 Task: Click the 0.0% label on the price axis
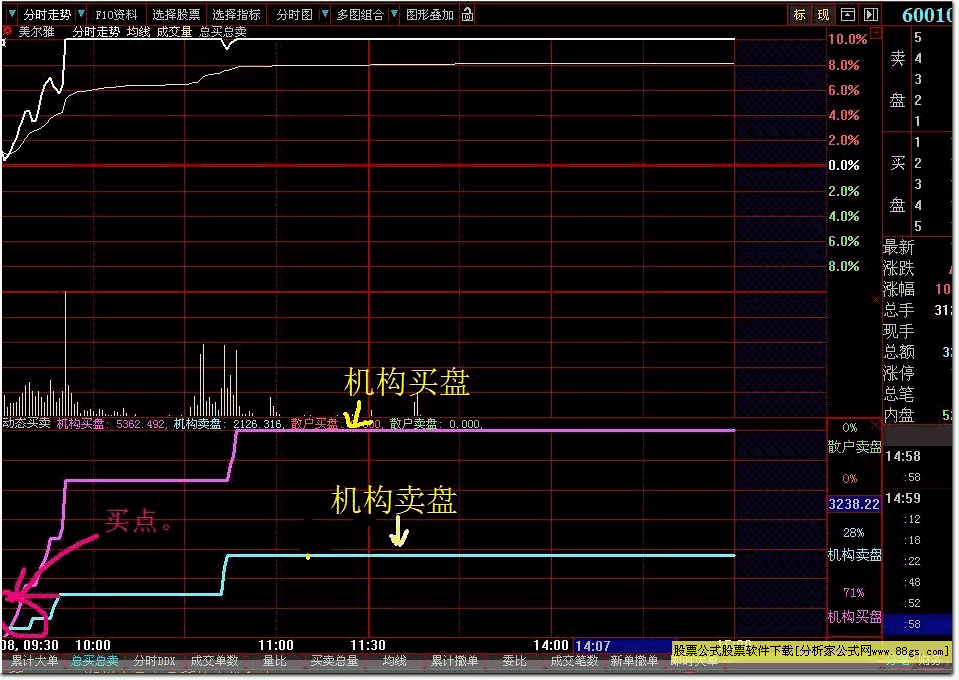pos(844,165)
